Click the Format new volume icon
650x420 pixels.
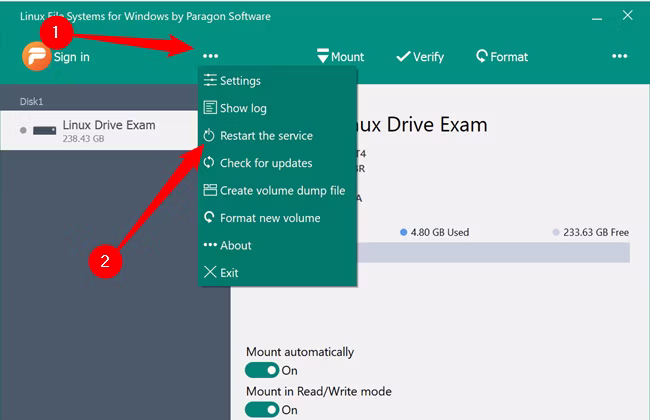point(209,217)
